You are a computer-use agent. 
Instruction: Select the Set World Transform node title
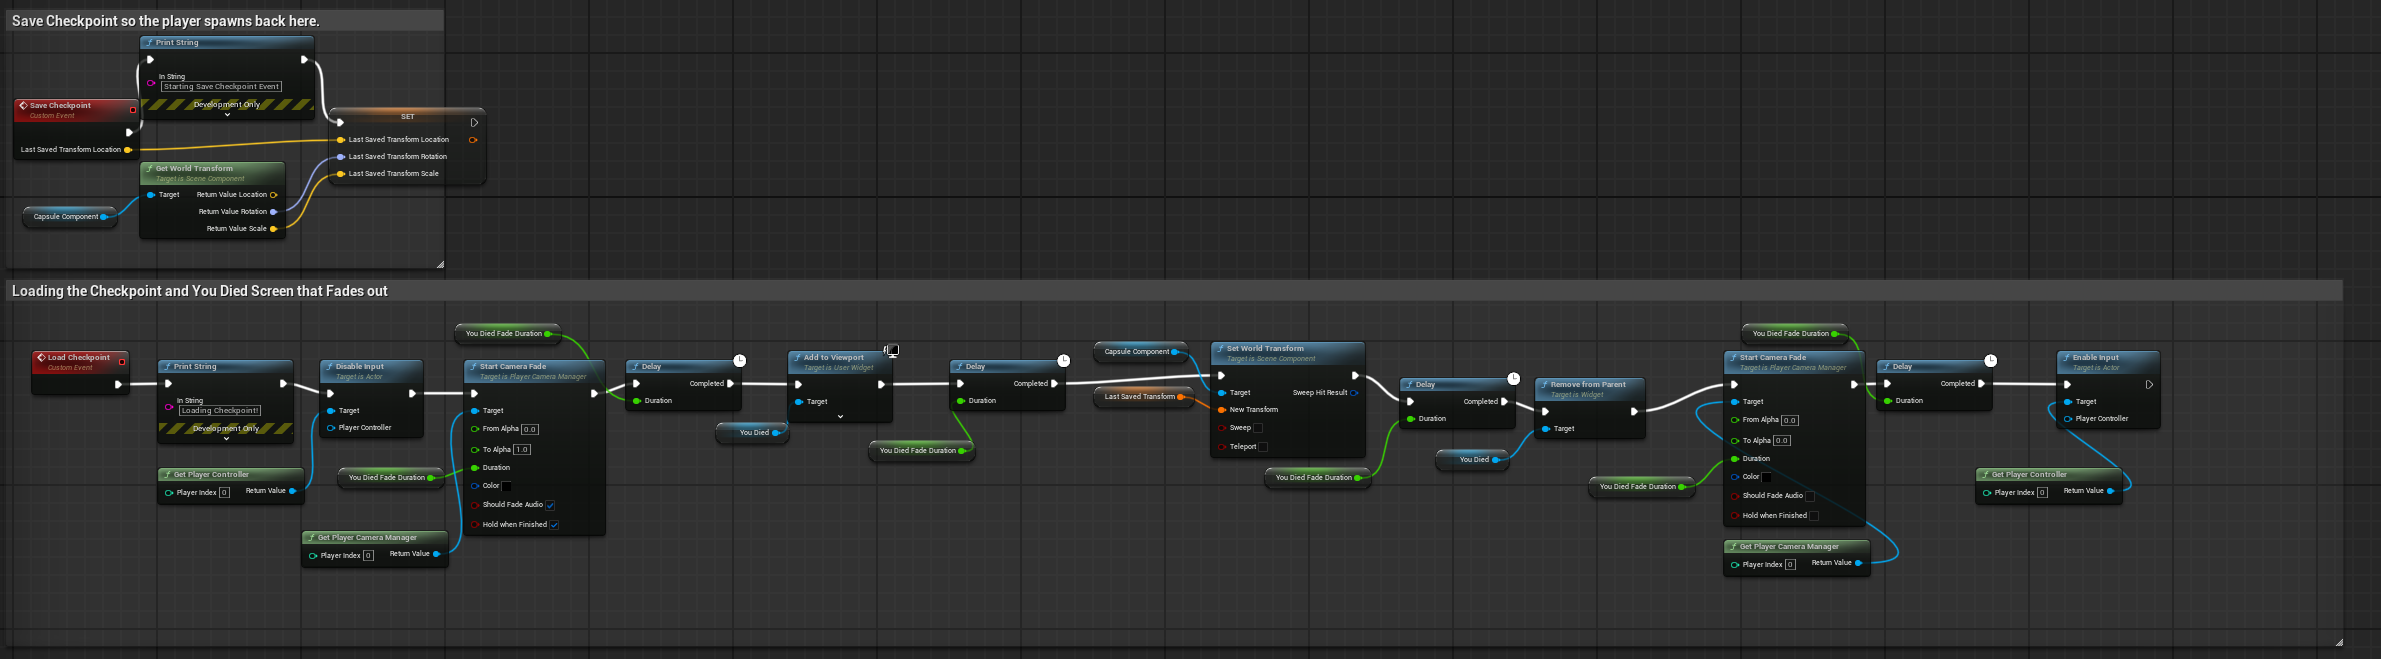pyautogui.click(x=1265, y=349)
